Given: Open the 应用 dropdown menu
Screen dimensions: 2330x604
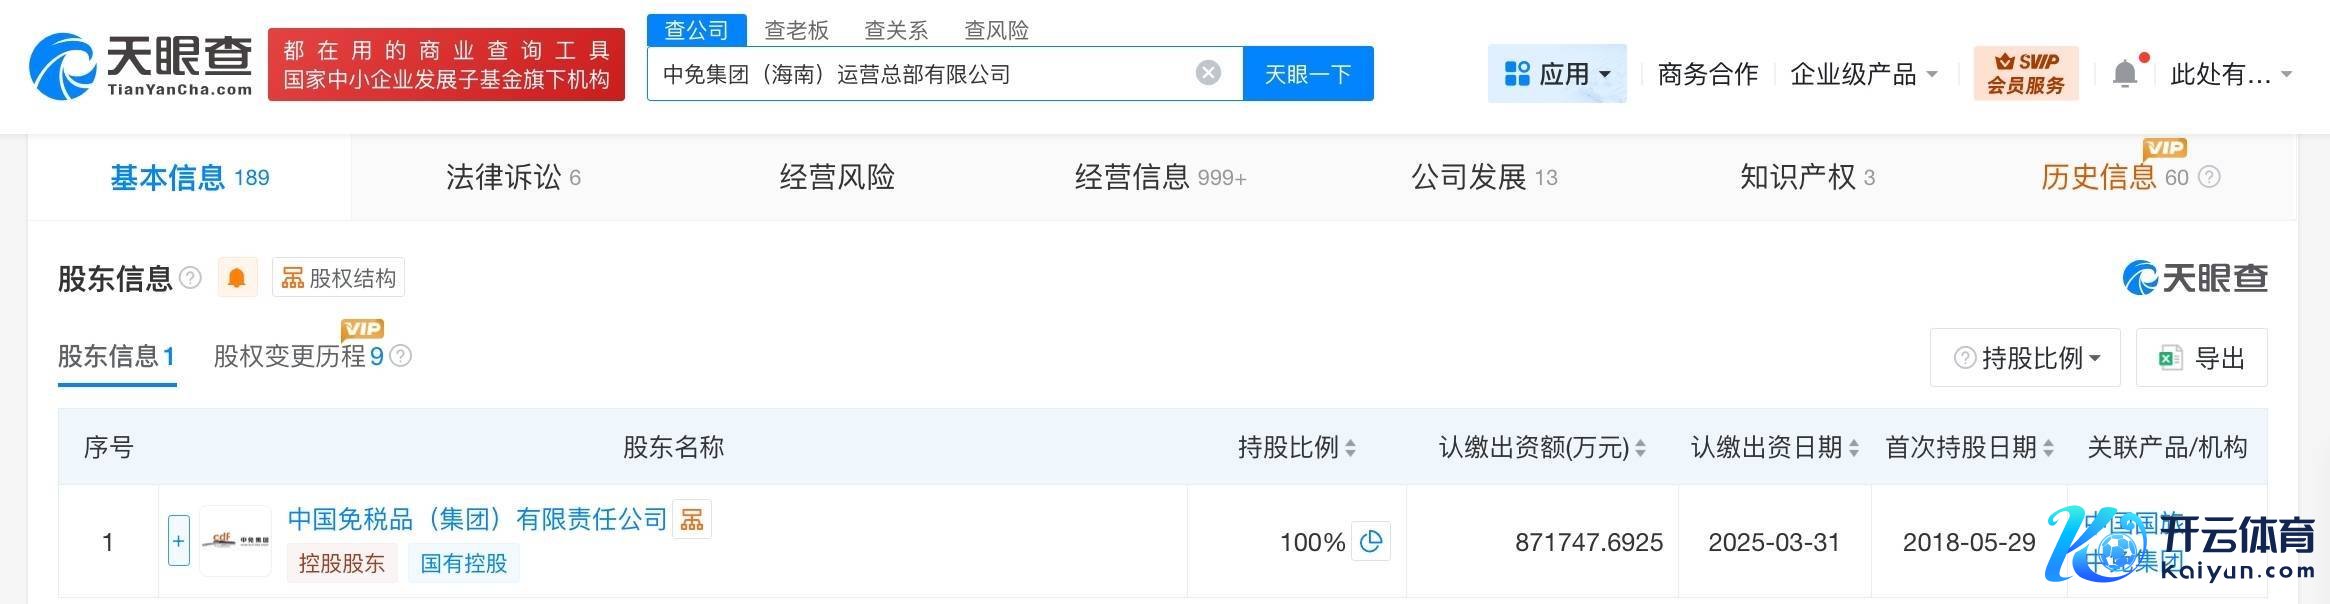Looking at the screenshot, I should [1557, 74].
